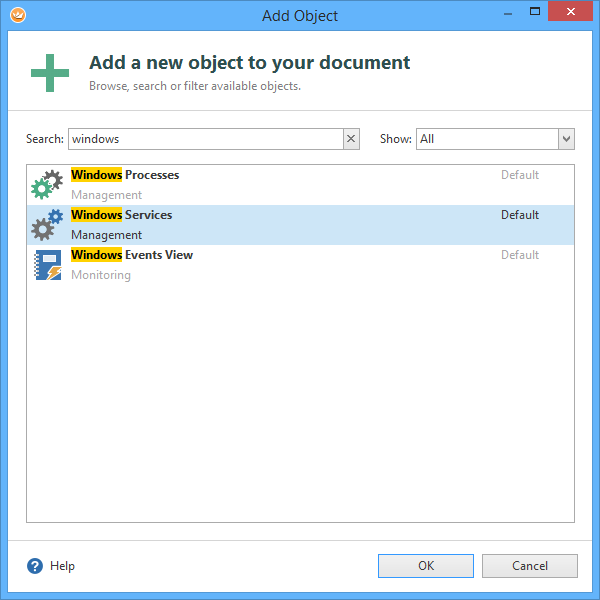Image resolution: width=600 pixels, height=600 pixels.
Task: Select the Windows Processes title text
Action: [125, 175]
